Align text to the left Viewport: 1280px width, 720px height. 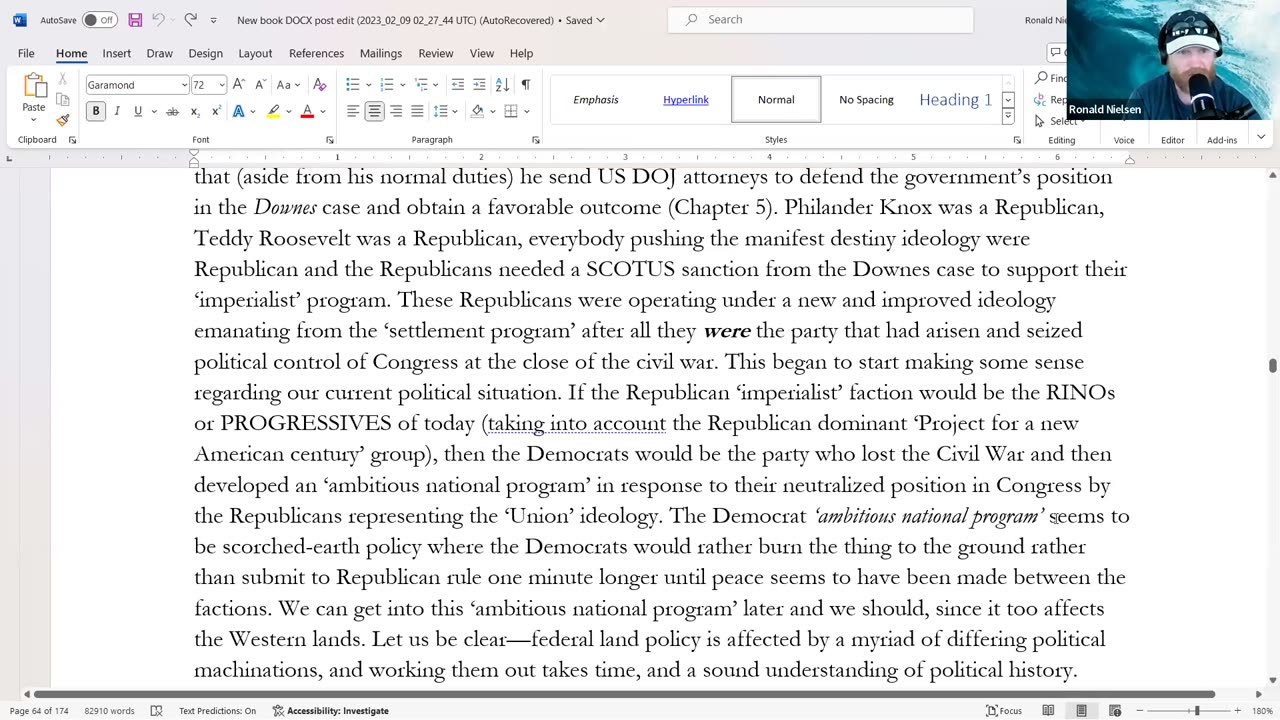coord(353,111)
